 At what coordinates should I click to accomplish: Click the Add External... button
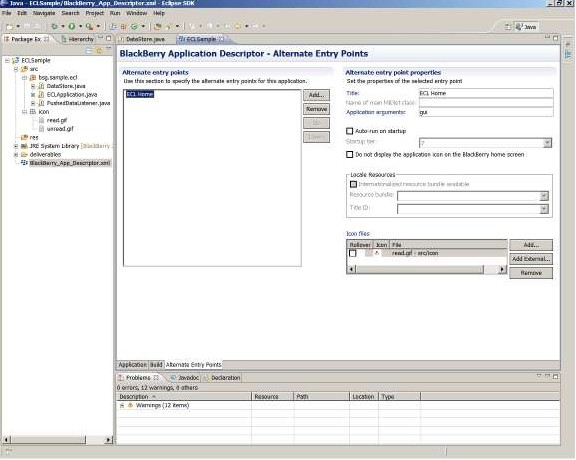(x=531, y=259)
